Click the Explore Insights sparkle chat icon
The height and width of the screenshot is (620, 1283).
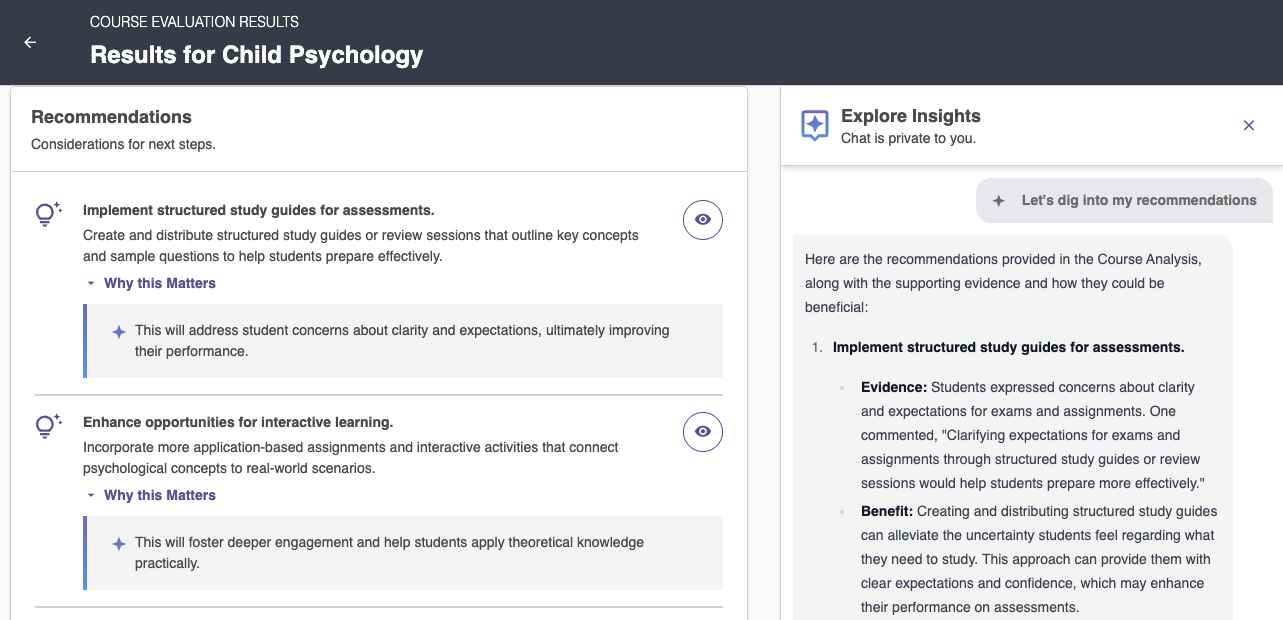click(815, 125)
